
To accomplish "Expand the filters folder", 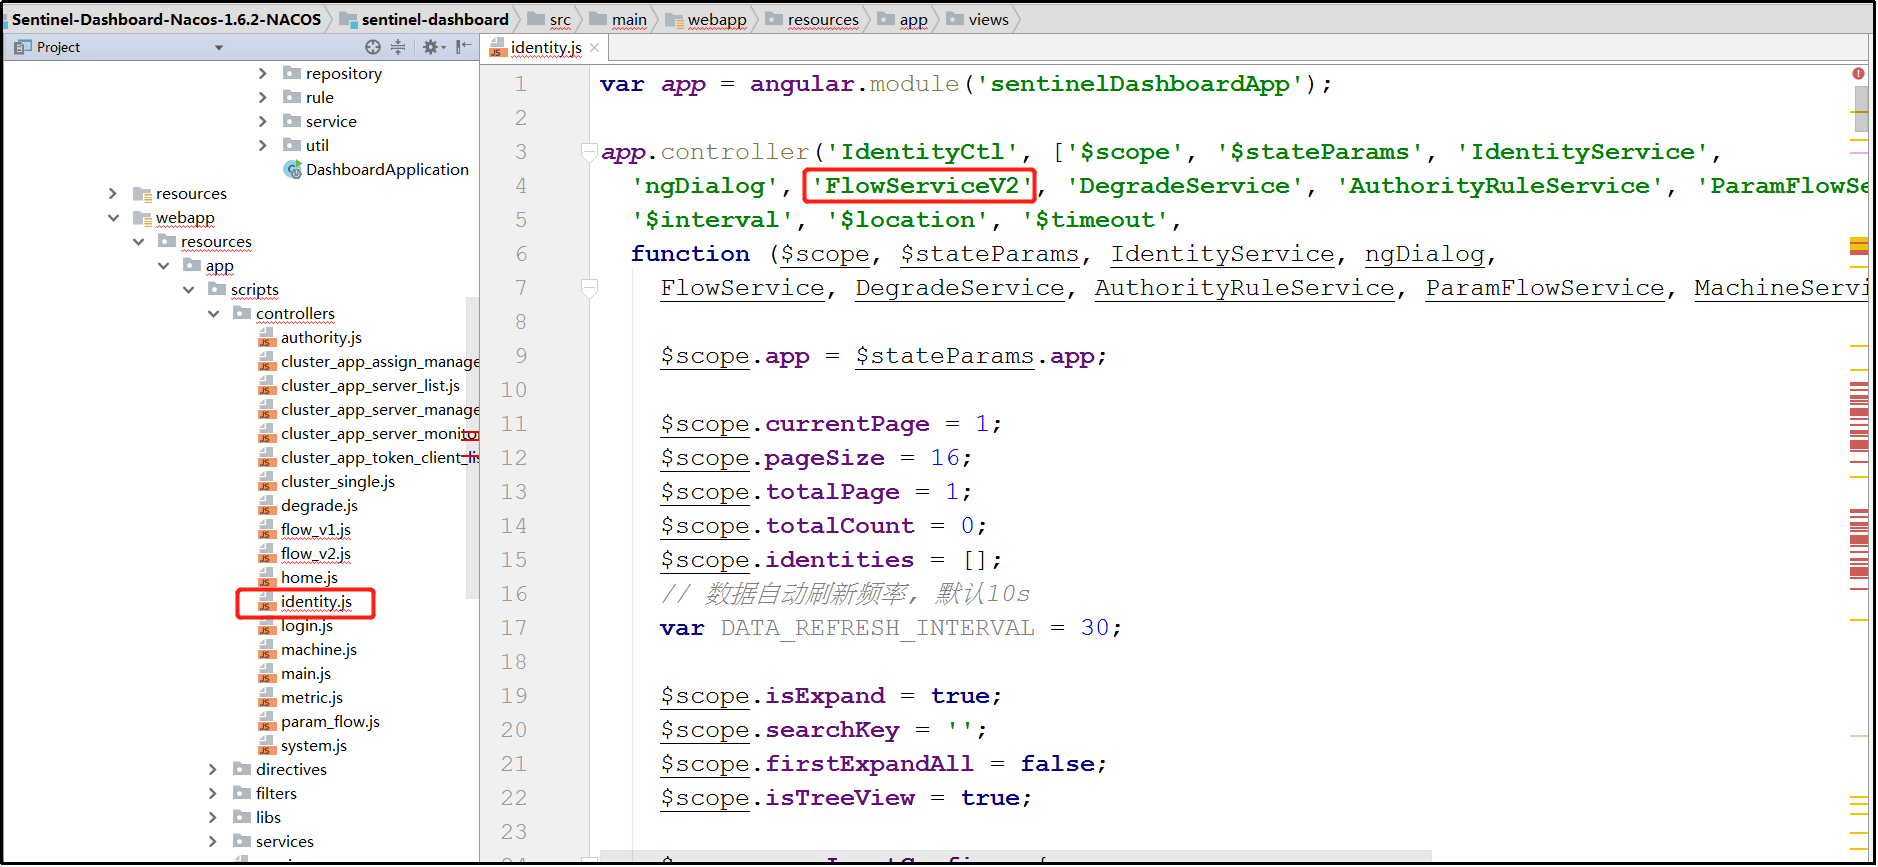I will click(x=212, y=793).
